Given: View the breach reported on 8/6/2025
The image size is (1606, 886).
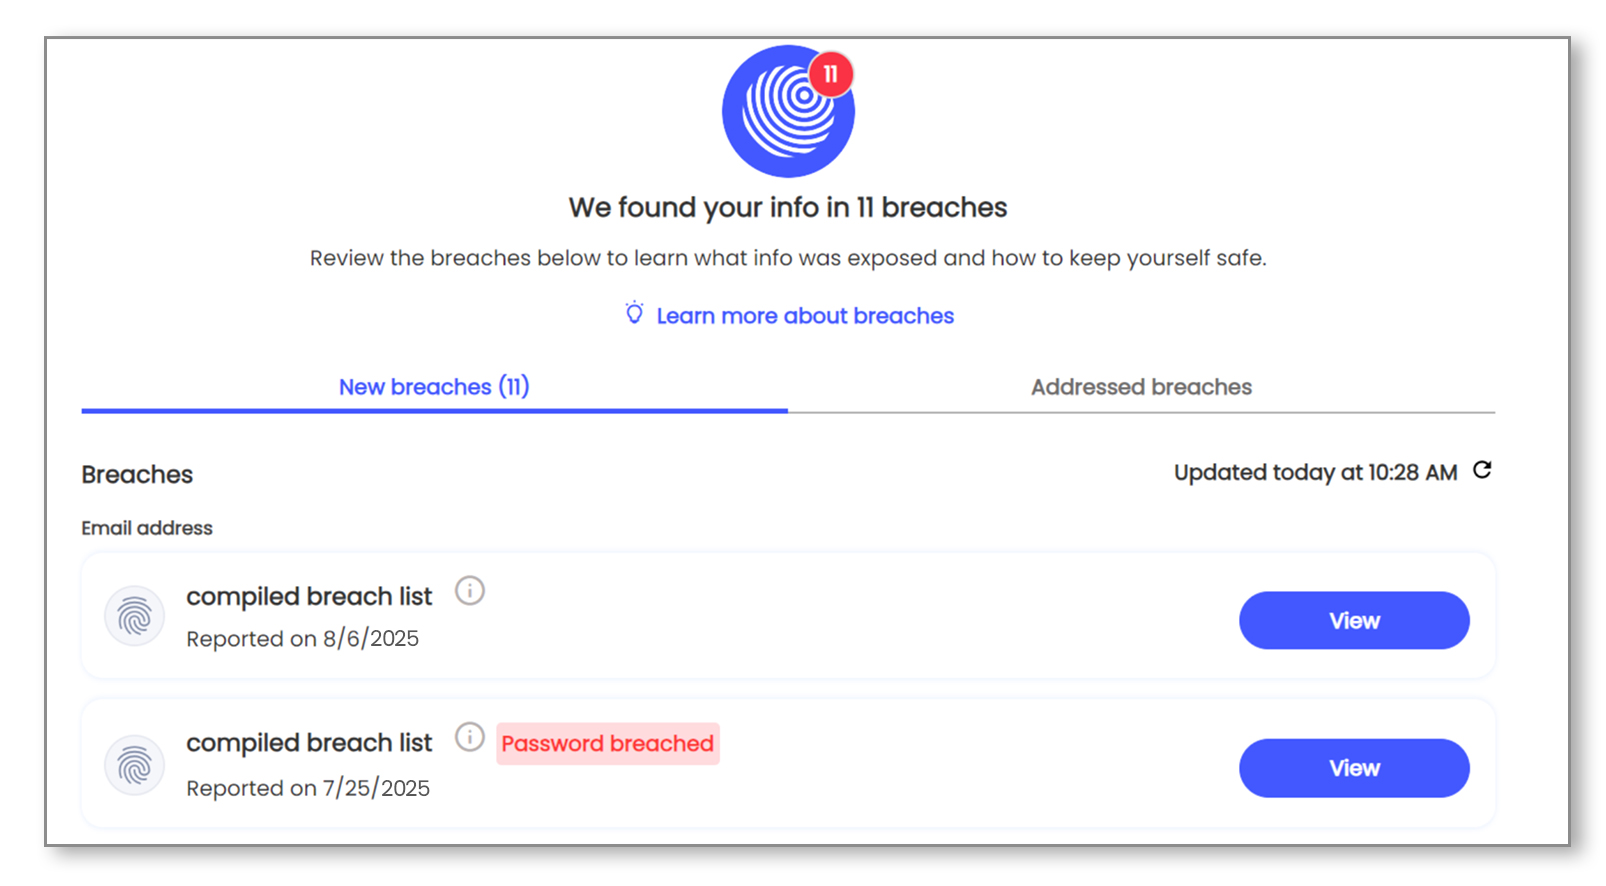Looking at the screenshot, I should point(1354,621).
